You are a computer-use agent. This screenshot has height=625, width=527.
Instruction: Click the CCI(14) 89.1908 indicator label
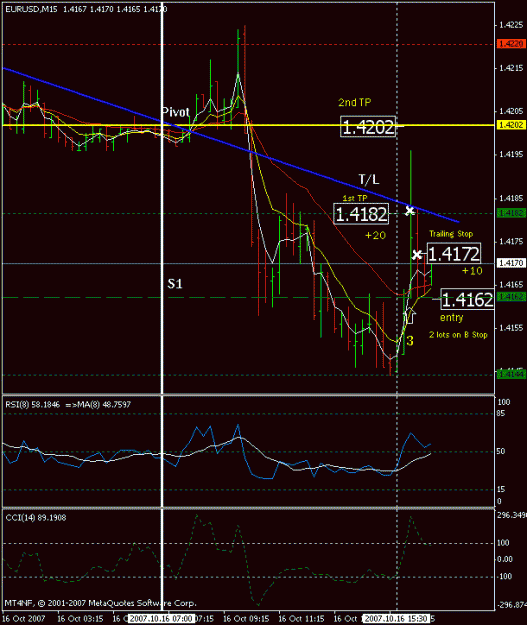coord(36,518)
